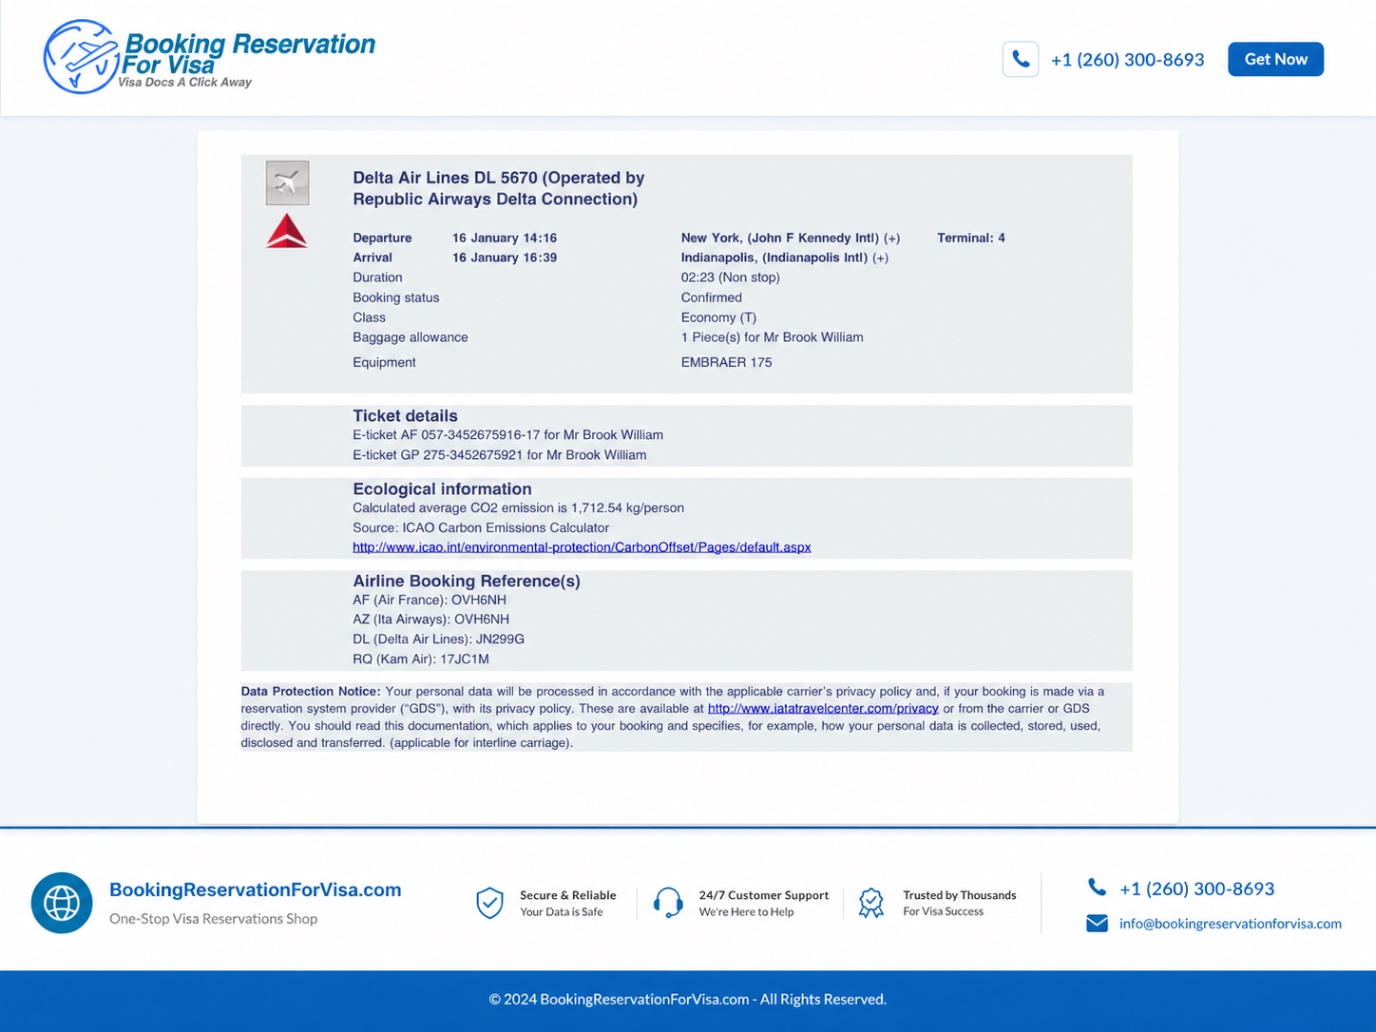Click AF (Air France): OVH6NH reference
Screen dimensions: 1376x1032
coord(429,600)
